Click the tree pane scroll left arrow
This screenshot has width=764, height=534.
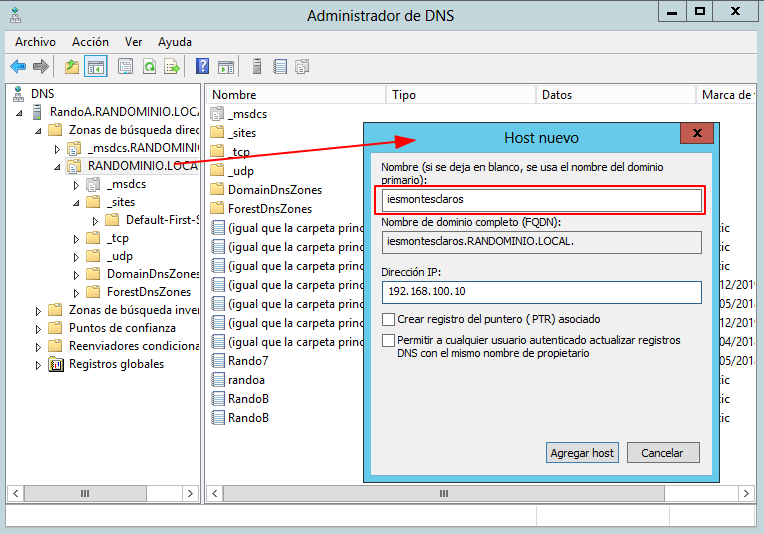tap(16, 493)
